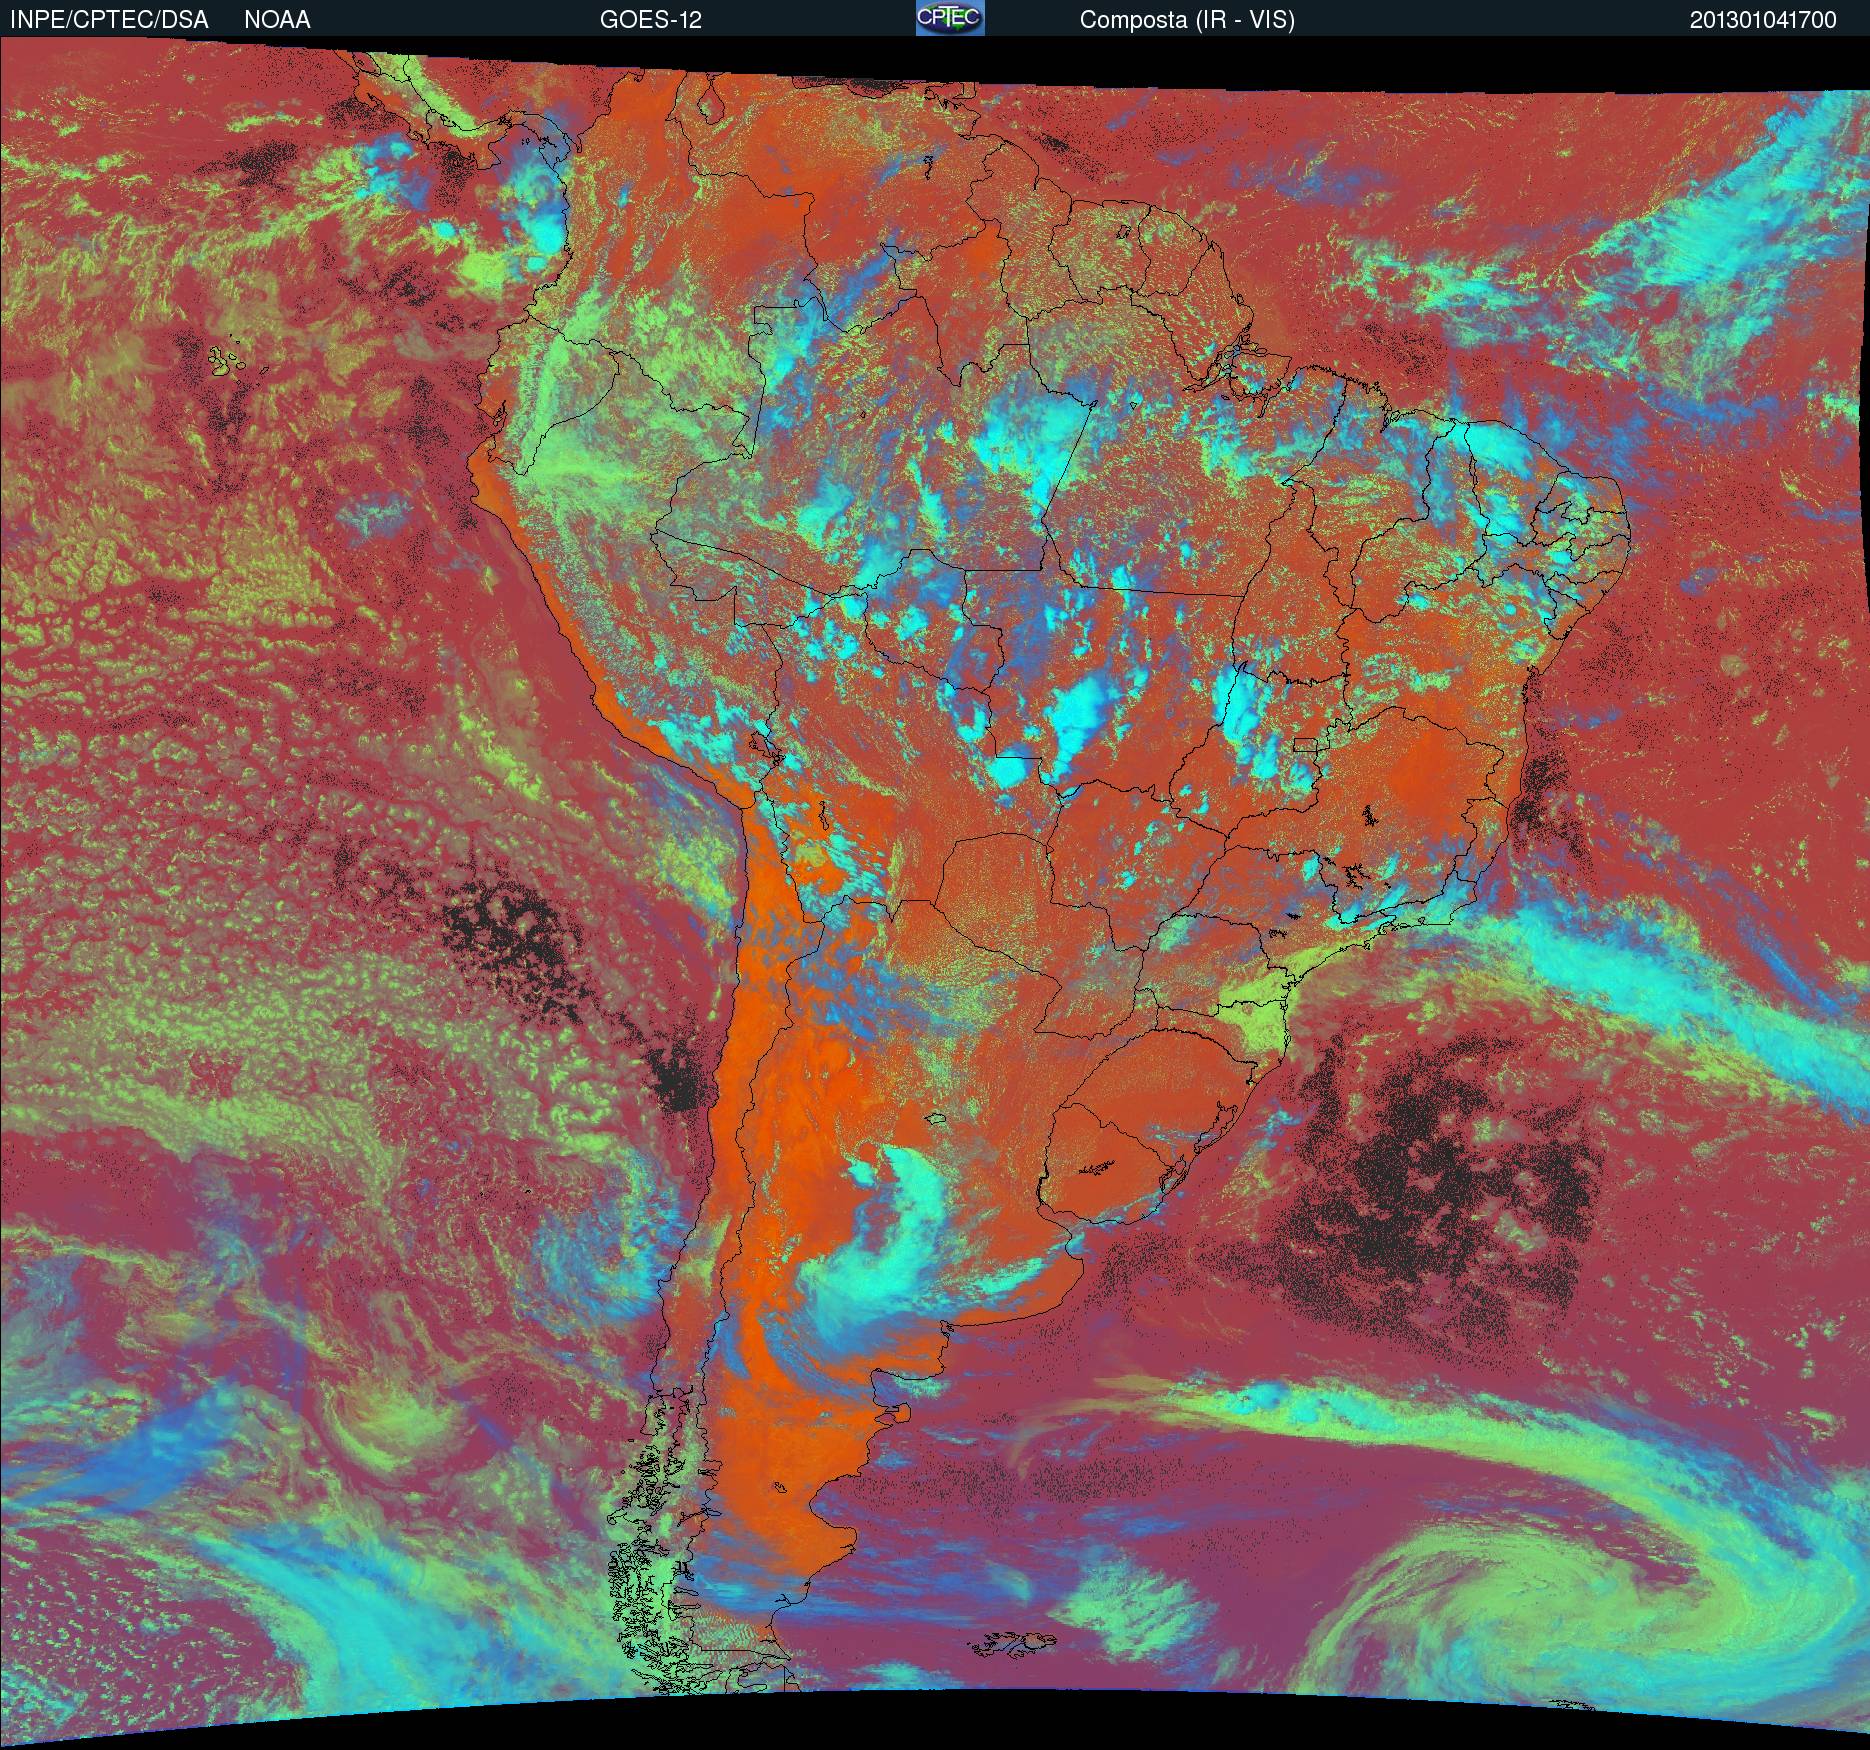This screenshot has width=1870, height=1750.
Task: Click the Composta (IR - VIS) title
Action: (x=1187, y=20)
